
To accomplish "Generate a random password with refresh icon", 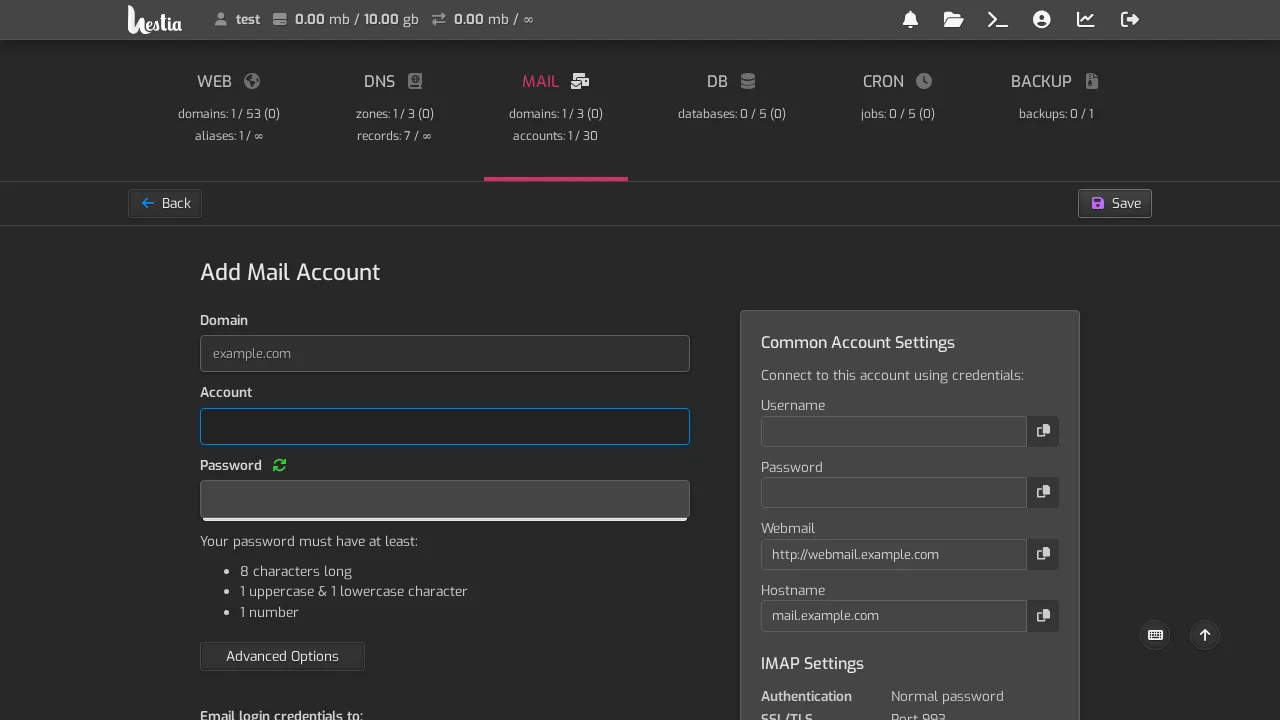I will pos(279,465).
